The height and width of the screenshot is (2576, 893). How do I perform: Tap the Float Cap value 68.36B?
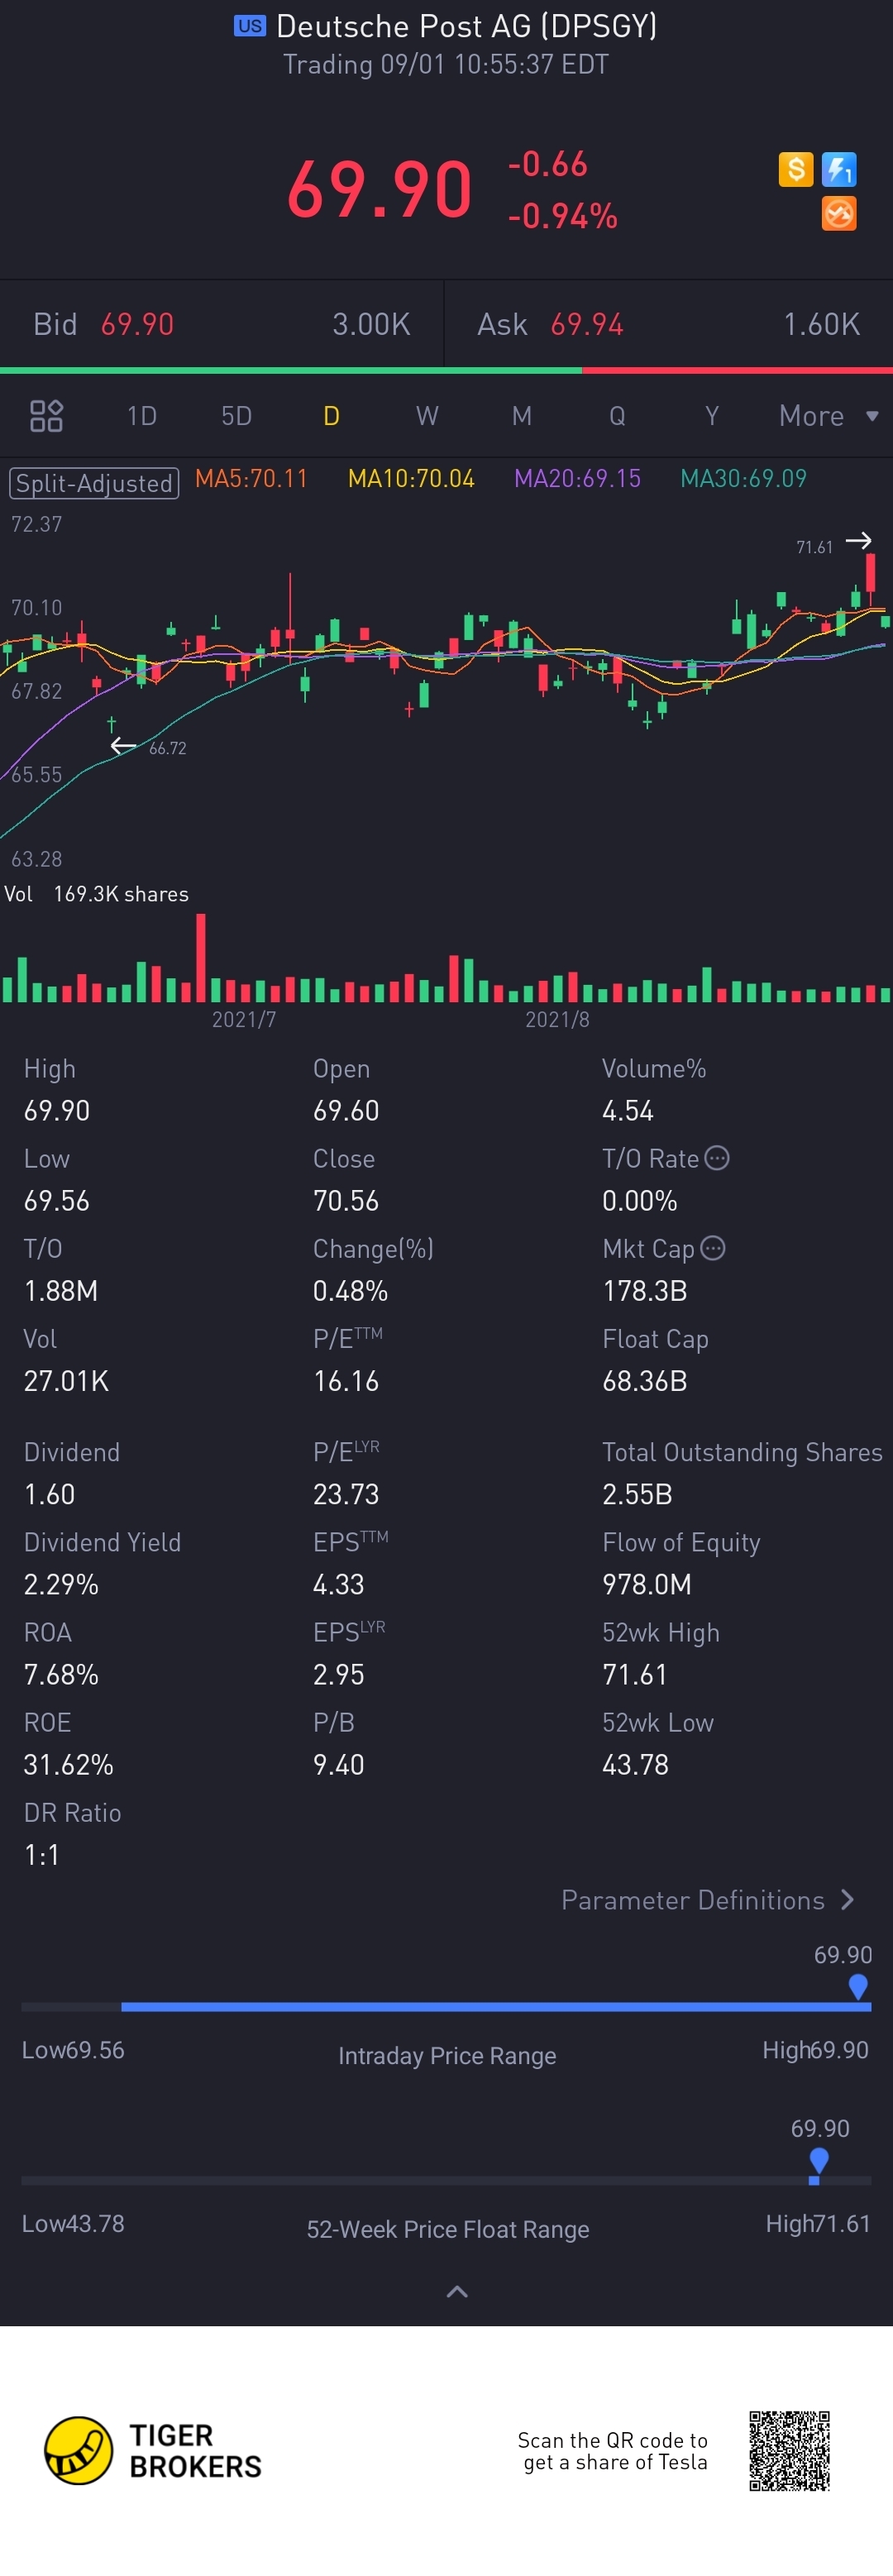(644, 1381)
